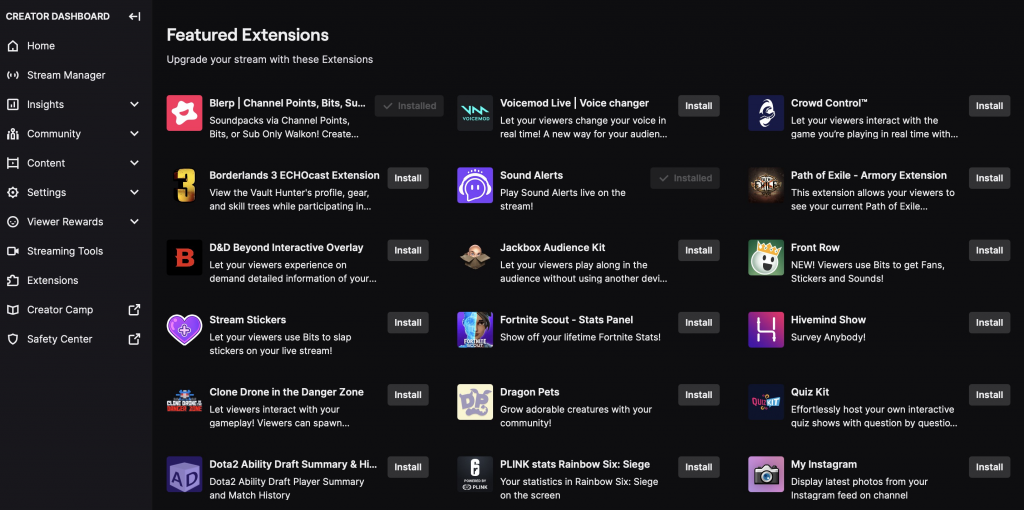1024x510 pixels.
Task: Click the Sound Alerts logo
Action: tap(475, 185)
